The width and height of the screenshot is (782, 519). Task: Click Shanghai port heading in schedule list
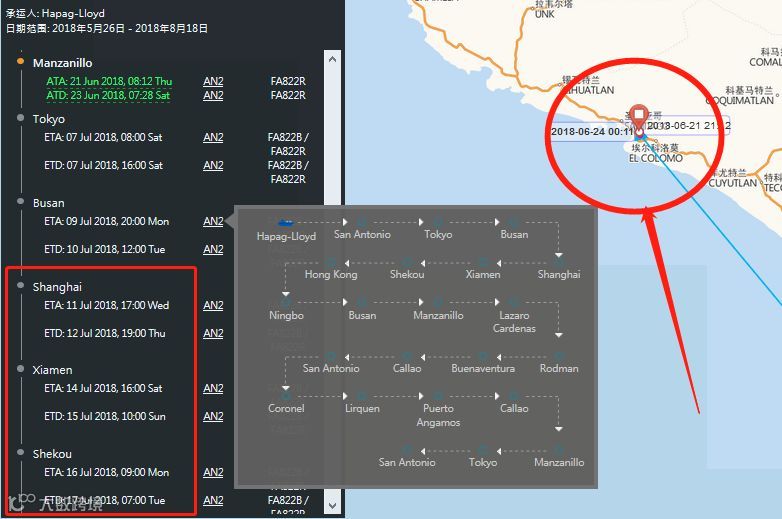point(57,287)
